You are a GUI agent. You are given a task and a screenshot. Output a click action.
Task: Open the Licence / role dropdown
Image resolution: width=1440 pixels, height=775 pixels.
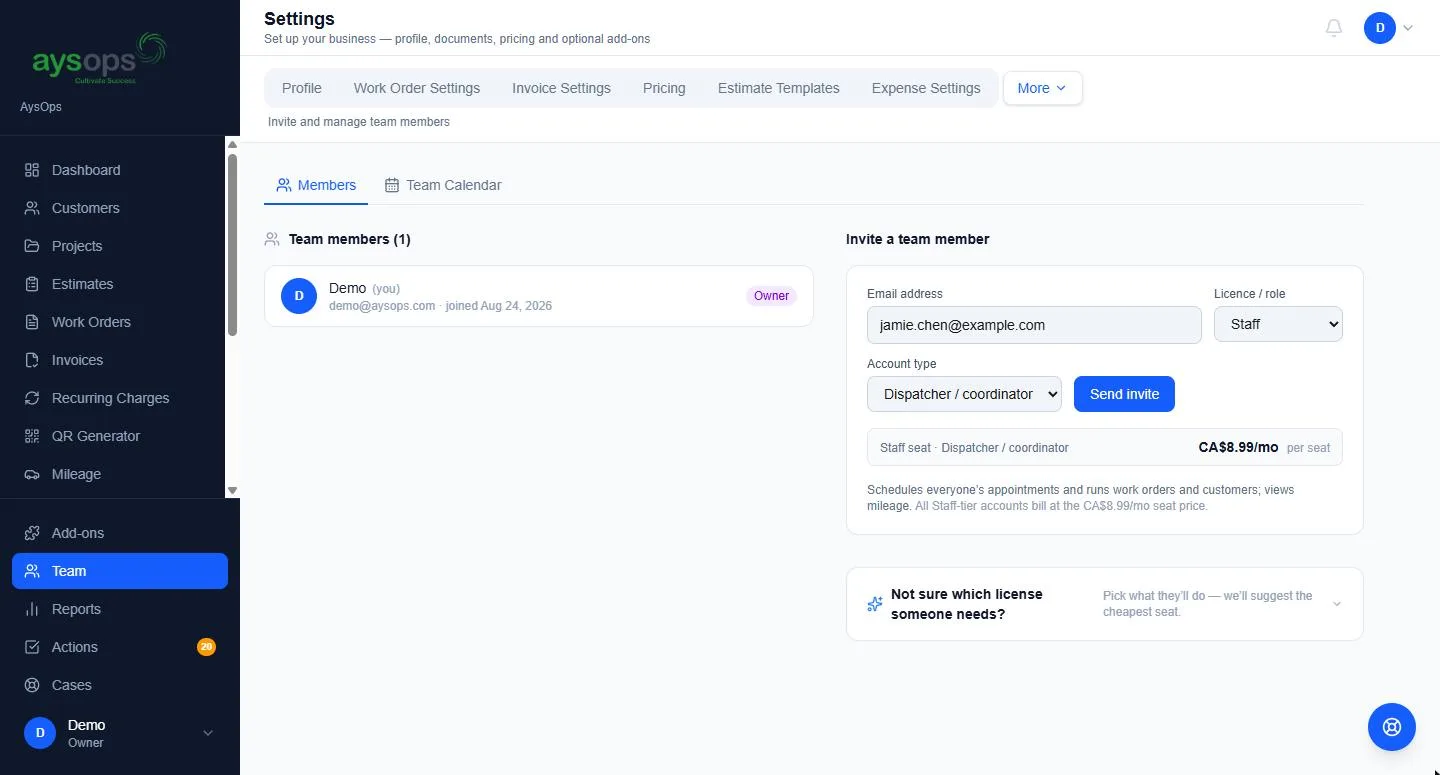pos(1278,324)
